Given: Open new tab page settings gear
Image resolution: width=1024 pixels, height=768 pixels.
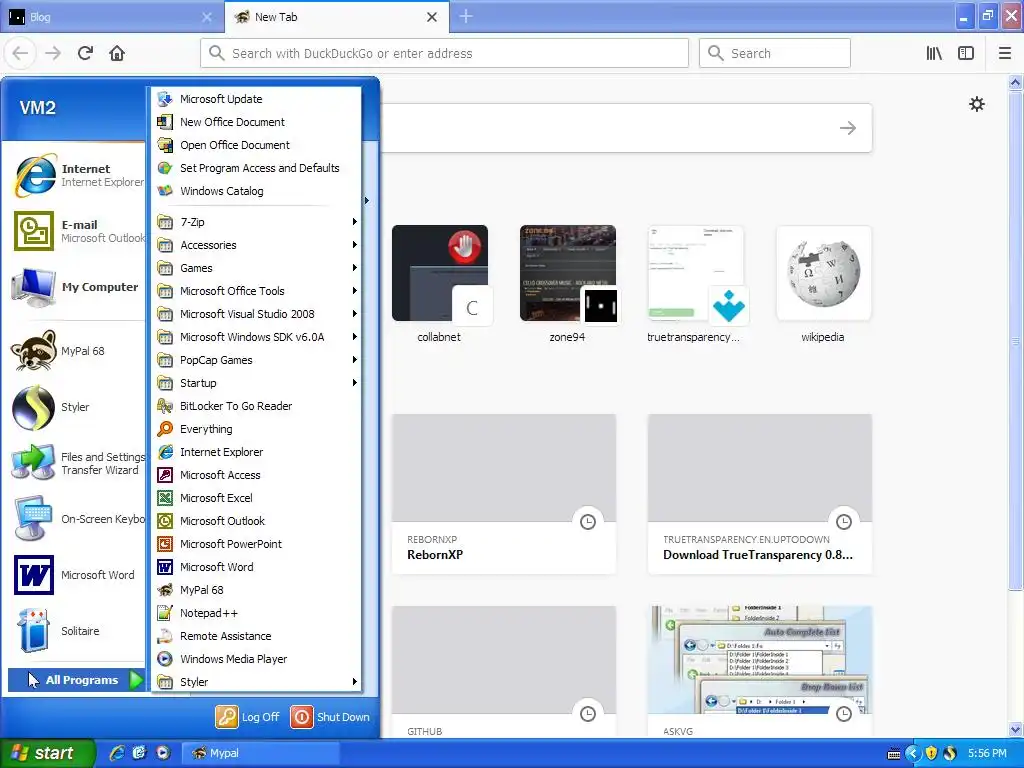Looking at the screenshot, I should [976, 104].
